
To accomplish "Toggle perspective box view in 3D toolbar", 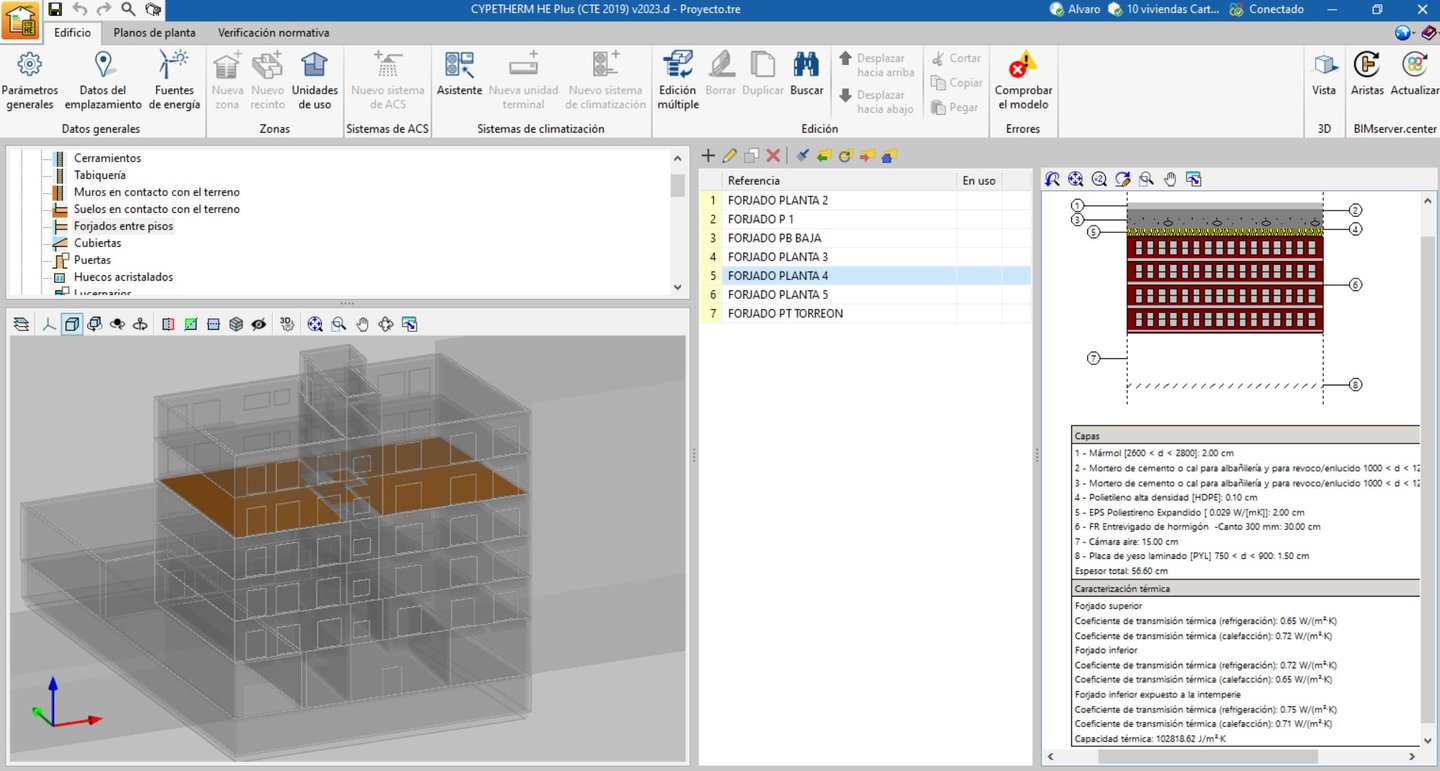I will [72, 324].
